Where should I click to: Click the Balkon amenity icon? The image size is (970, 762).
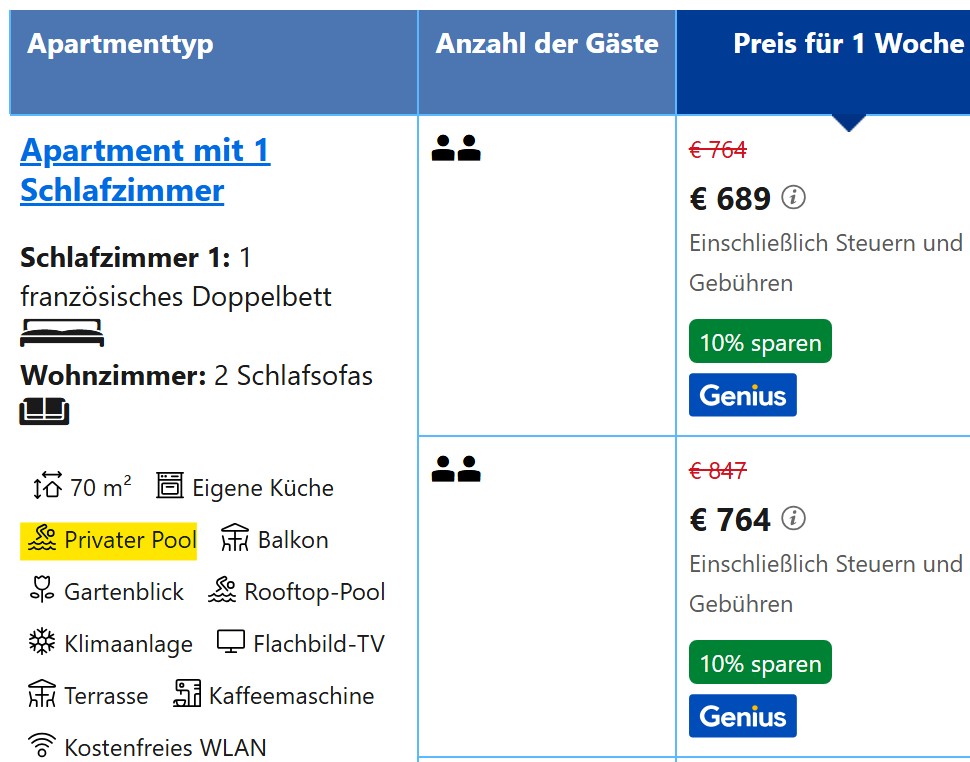pyautogui.click(x=235, y=538)
